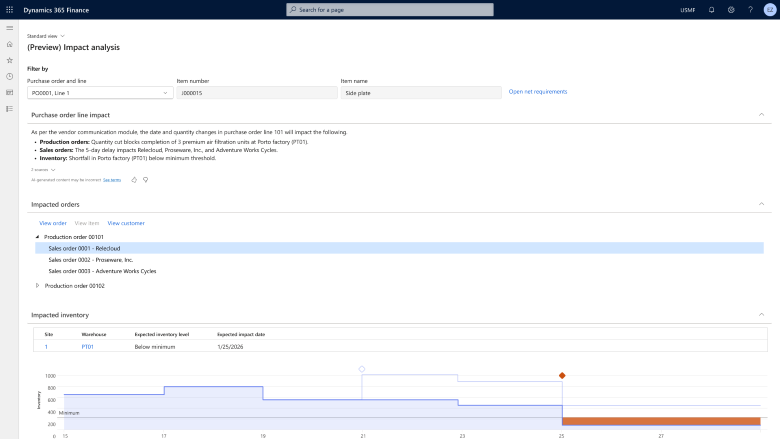
Task: Click the Warehouse column header
Action: (94, 335)
